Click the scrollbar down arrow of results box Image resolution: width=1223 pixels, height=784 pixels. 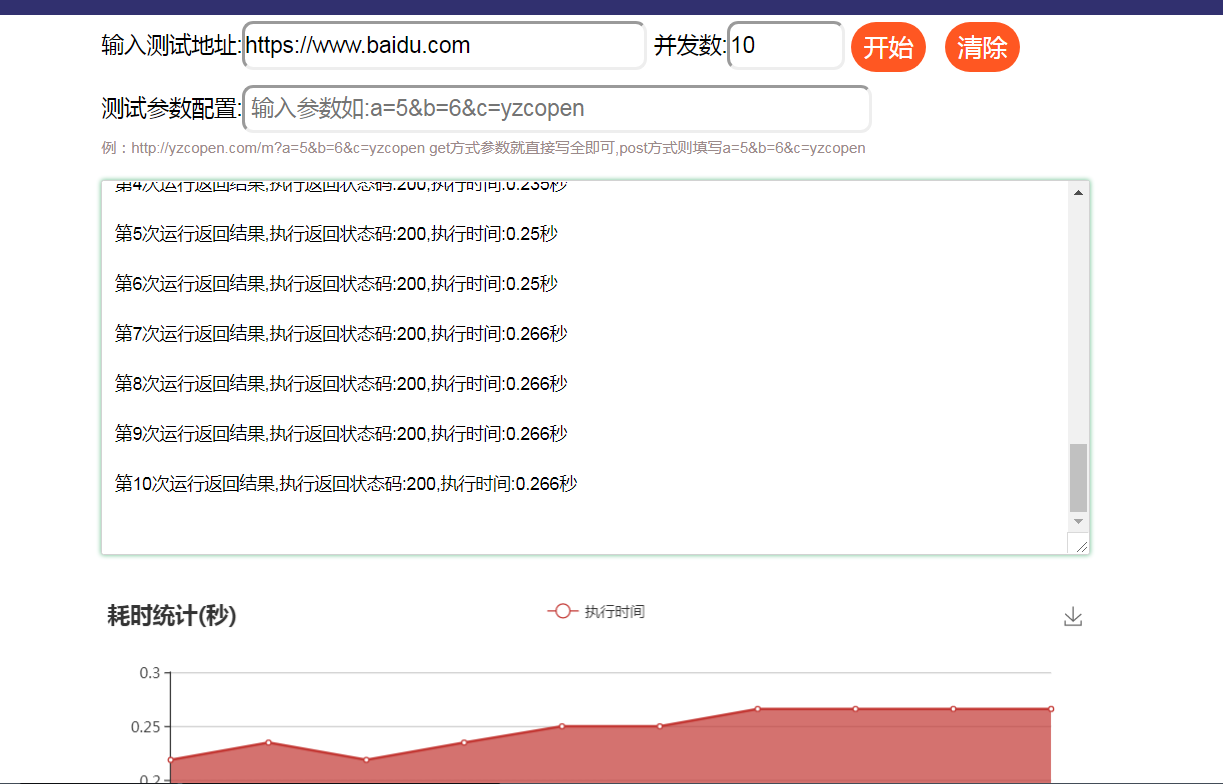[x=1079, y=521]
